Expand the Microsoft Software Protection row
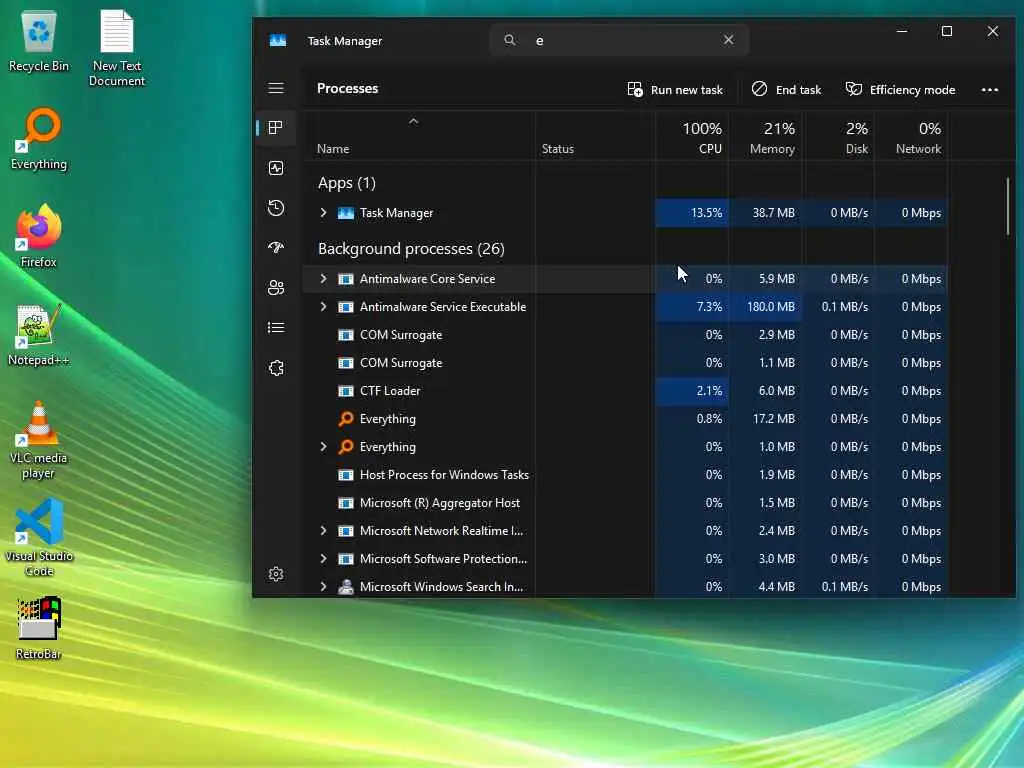1024x768 pixels. click(x=323, y=559)
